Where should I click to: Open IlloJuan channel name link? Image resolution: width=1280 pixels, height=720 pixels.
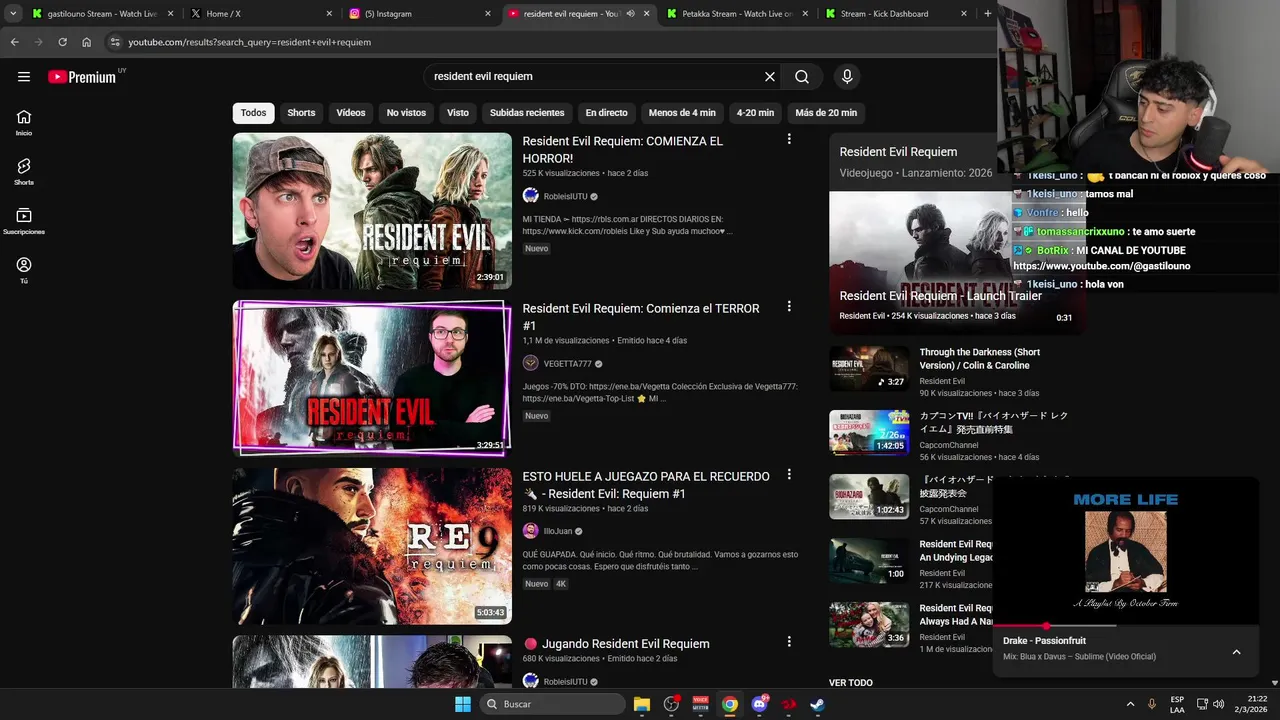[557, 531]
